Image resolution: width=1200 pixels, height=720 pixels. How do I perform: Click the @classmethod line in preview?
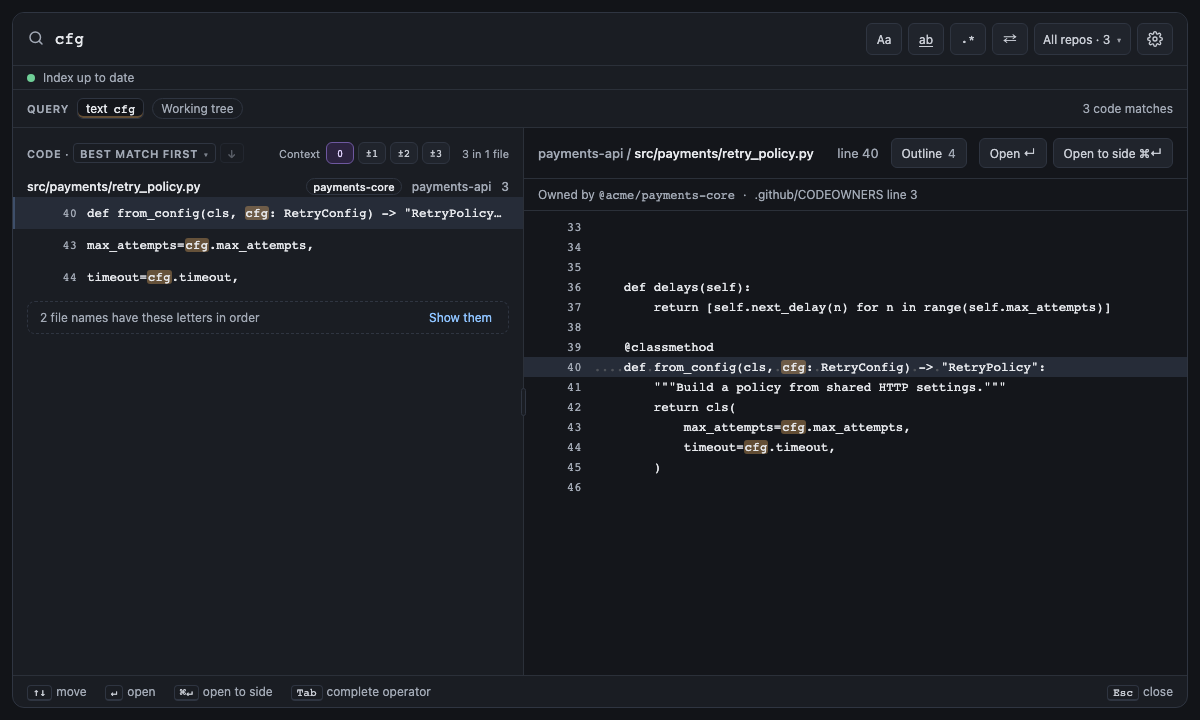click(669, 347)
